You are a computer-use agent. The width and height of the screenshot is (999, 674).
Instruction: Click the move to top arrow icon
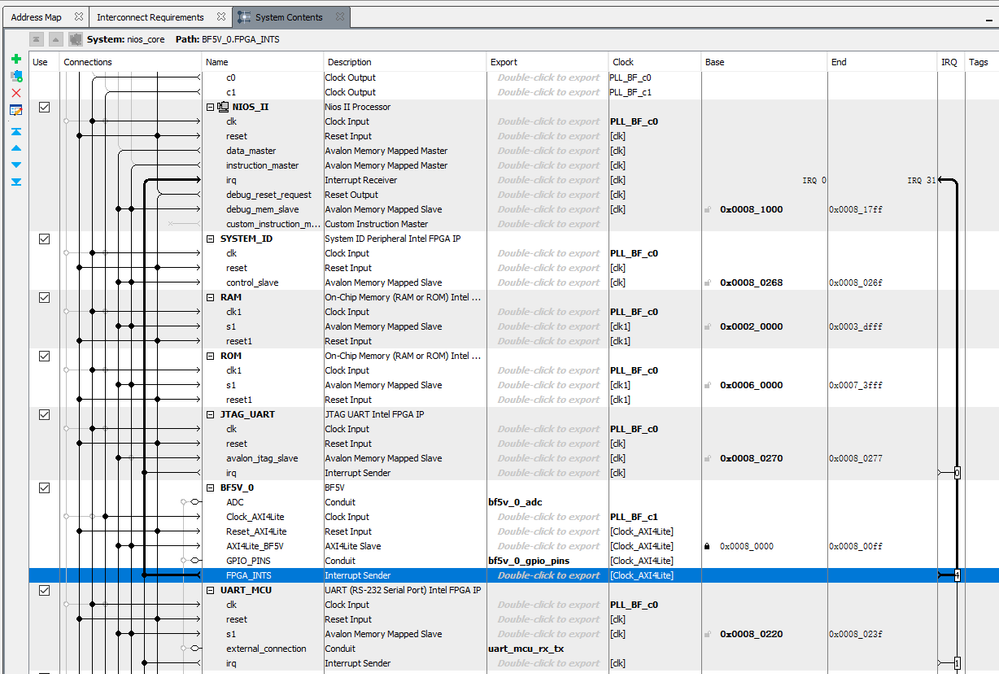[16, 131]
